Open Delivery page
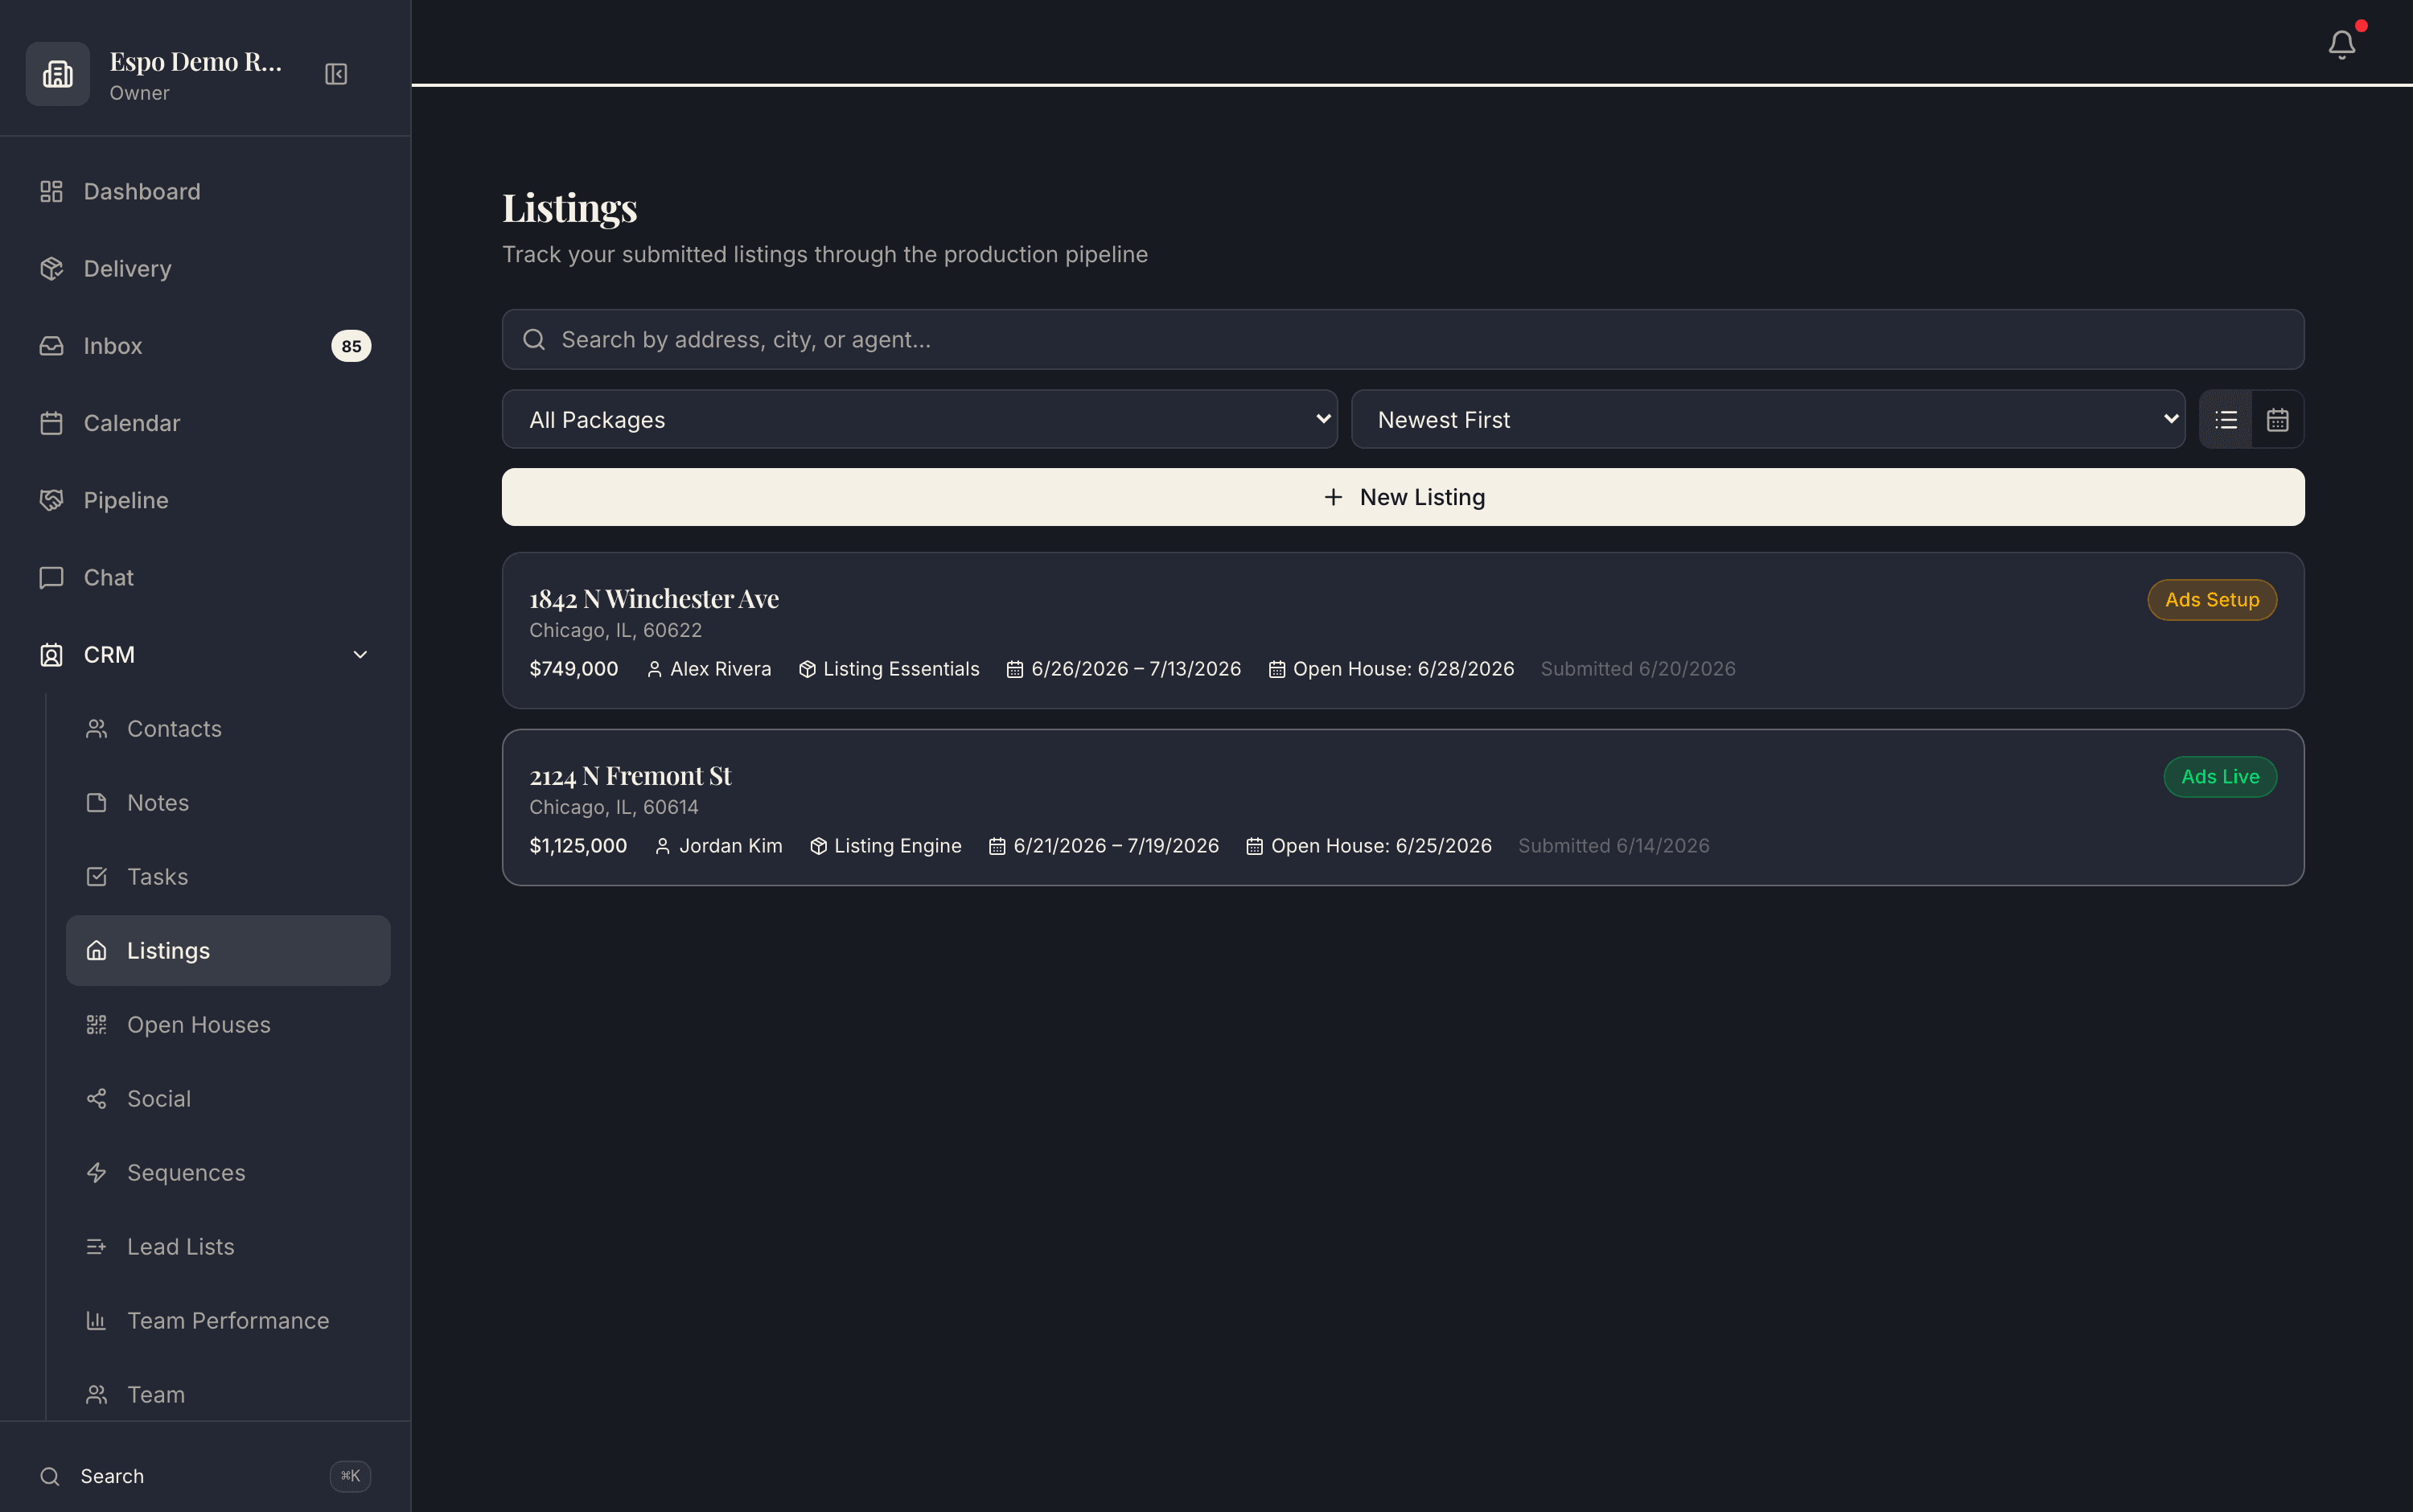 tap(205, 268)
